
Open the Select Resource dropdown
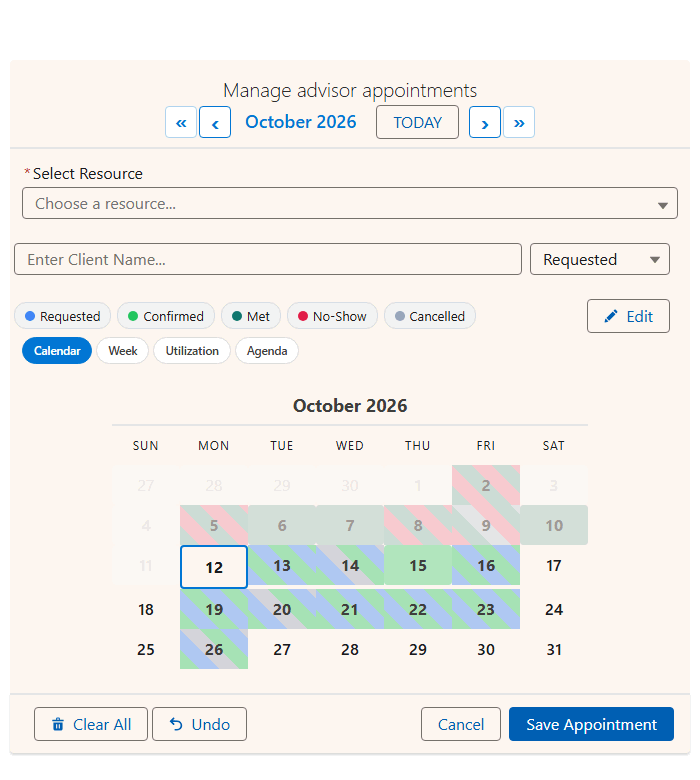pyautogui.click(x=350, y=203)
